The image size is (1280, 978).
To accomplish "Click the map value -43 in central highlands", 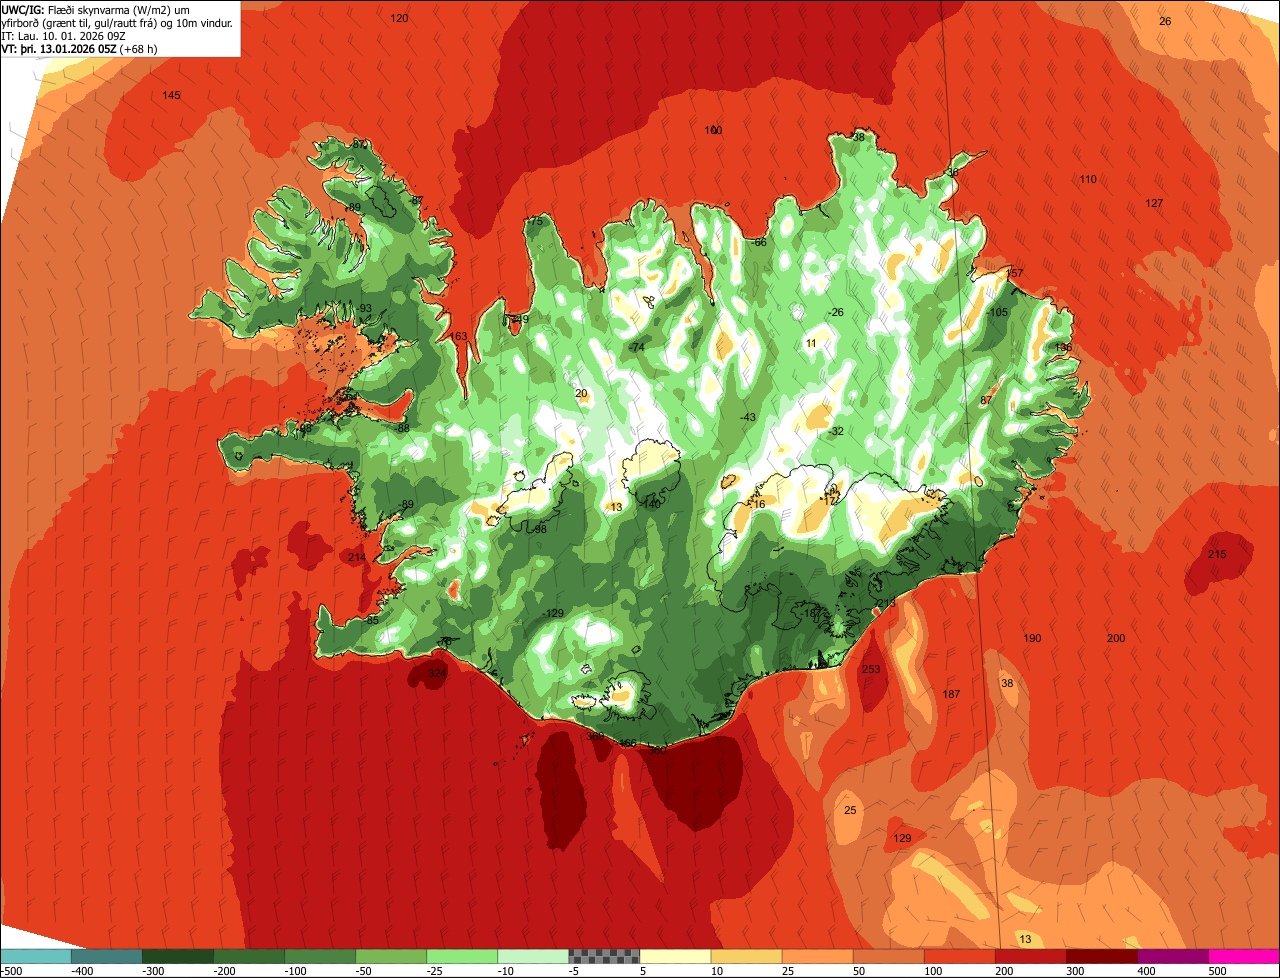I will coord(747,416).
